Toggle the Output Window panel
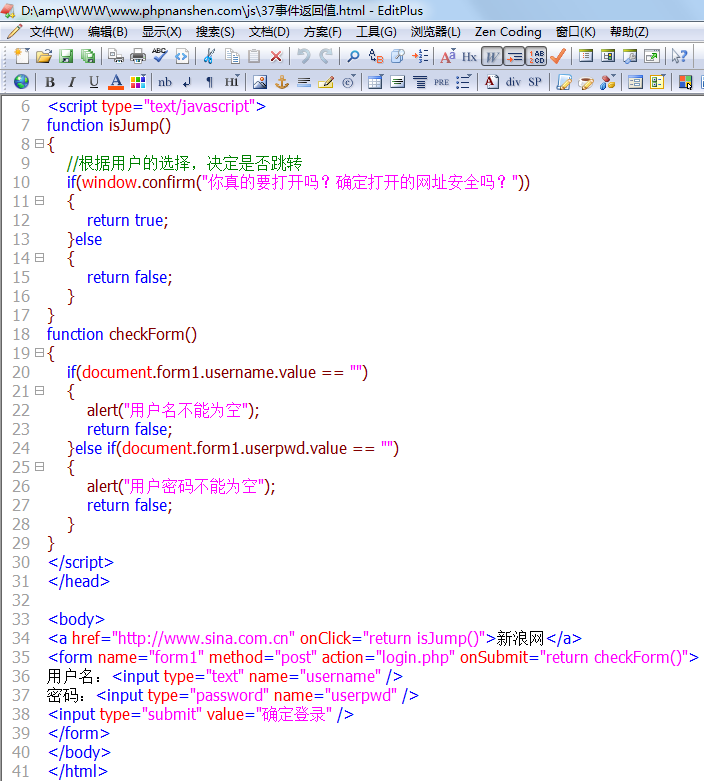The width and height of the screenshot is (704, 781). [630, 56]
